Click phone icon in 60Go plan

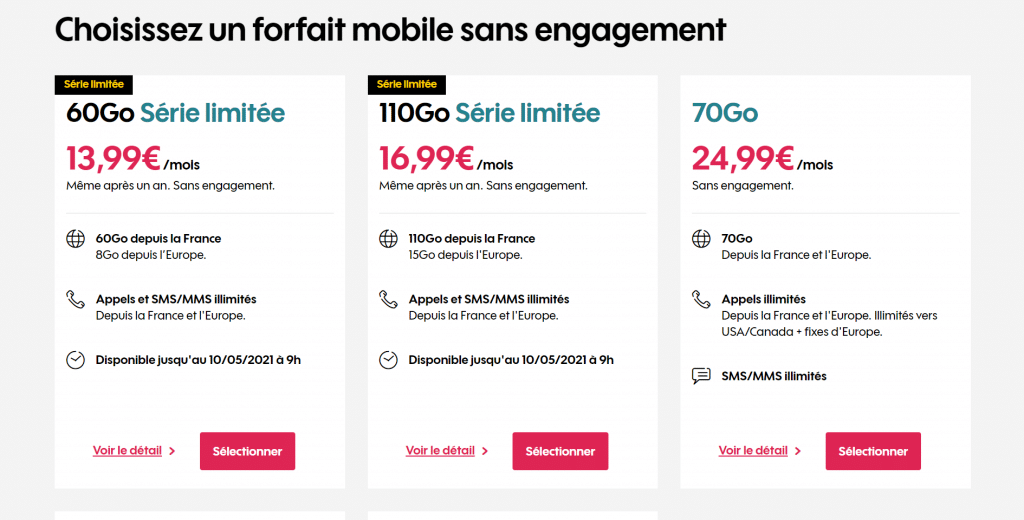[x=75, y=300]
